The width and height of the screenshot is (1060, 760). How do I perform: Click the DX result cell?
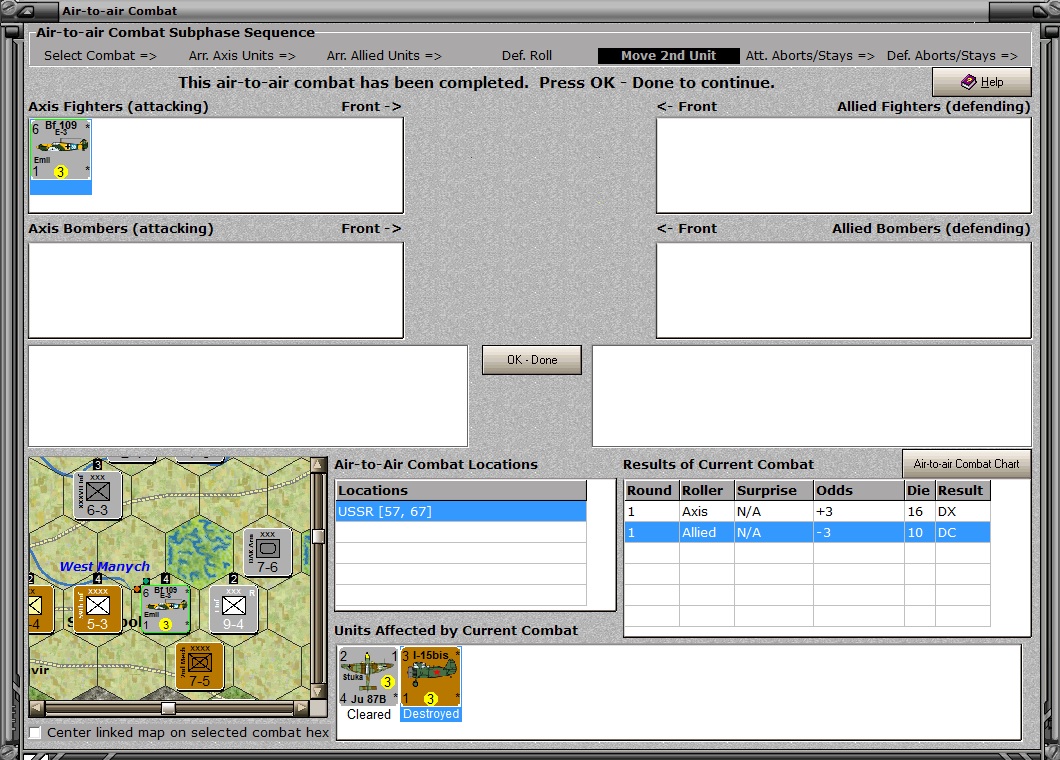click(x=963, y=512)
